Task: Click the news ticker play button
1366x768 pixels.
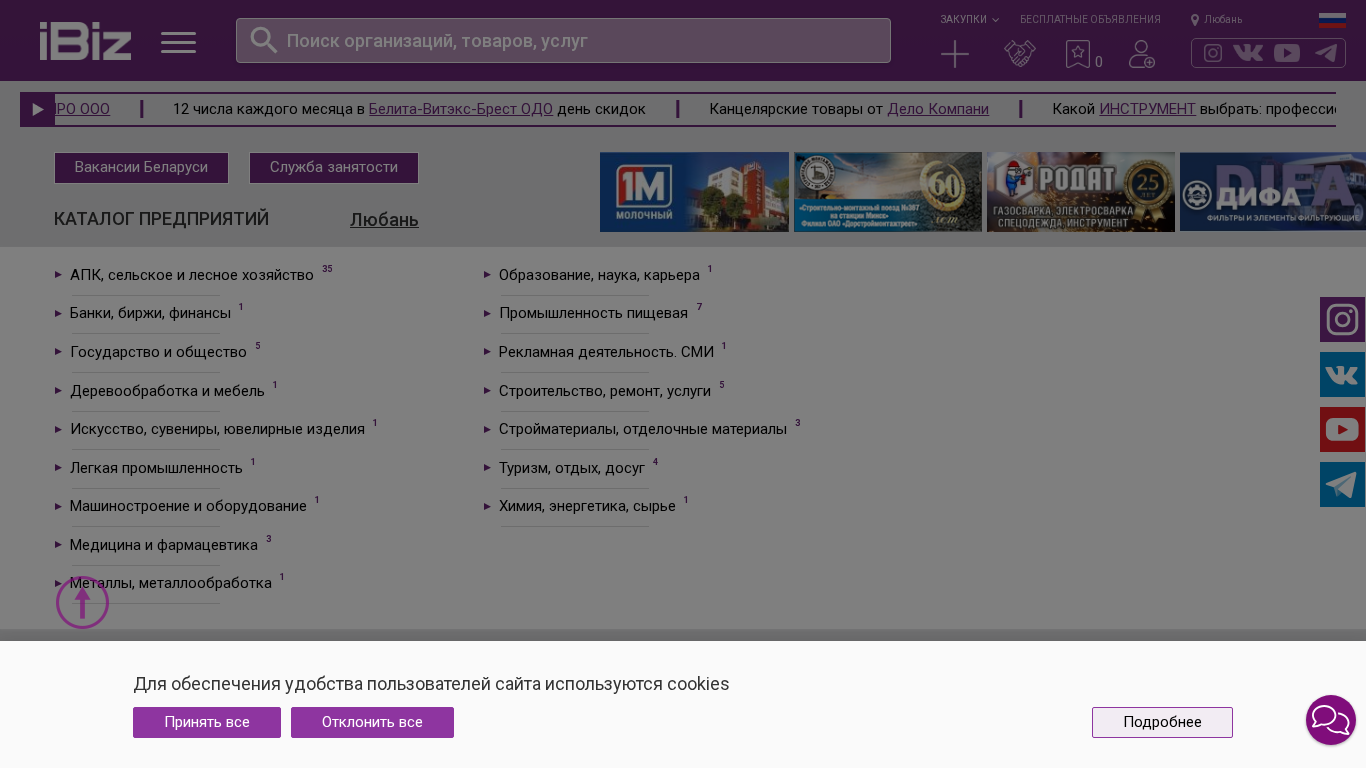Action: coord(37,109)
